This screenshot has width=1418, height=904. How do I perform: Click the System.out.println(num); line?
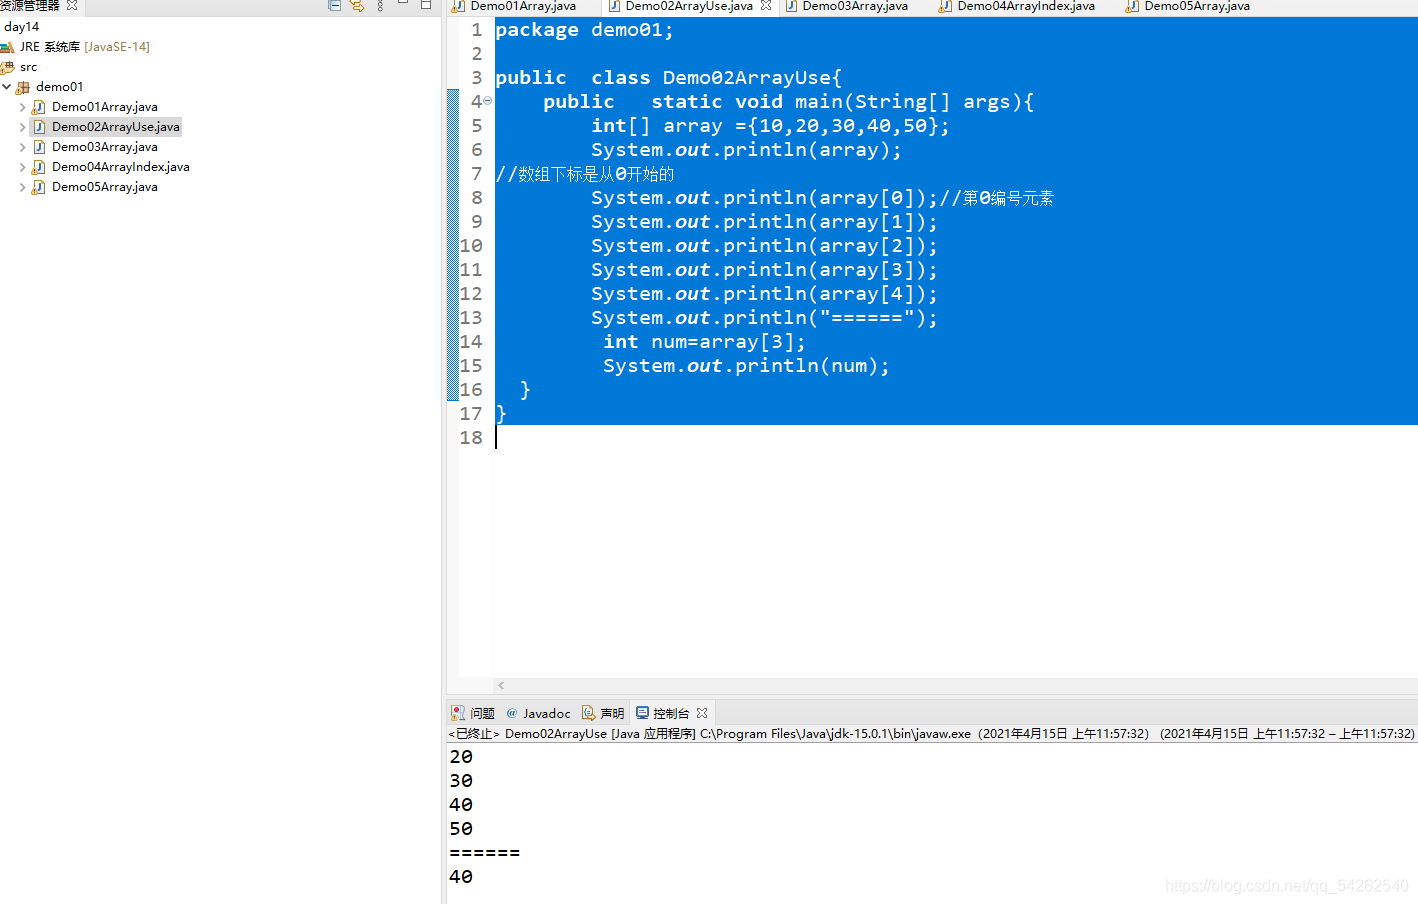tap(746, 366)
